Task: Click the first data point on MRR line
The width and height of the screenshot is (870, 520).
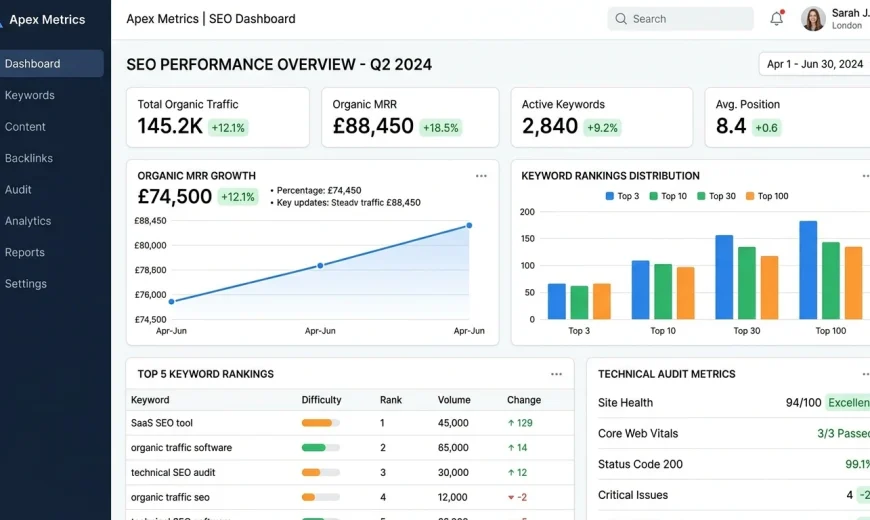Action: (171, 301)
